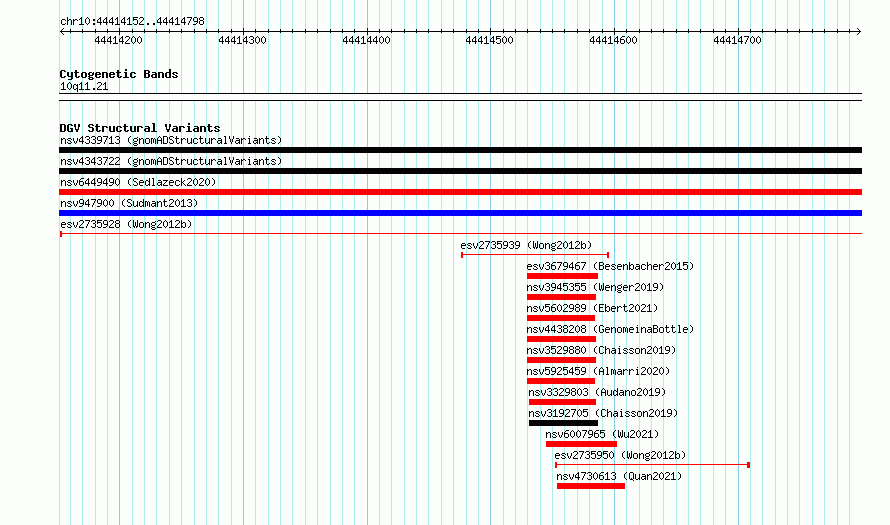Click the DGV Structural Variants track title

140,128
